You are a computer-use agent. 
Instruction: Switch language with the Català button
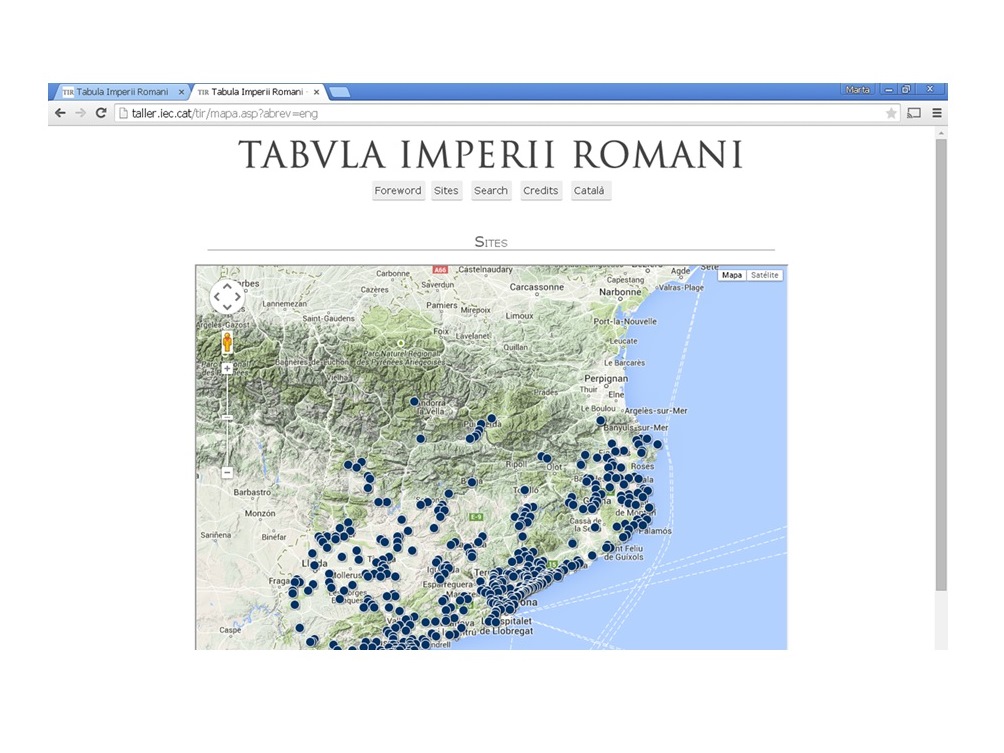590,191
